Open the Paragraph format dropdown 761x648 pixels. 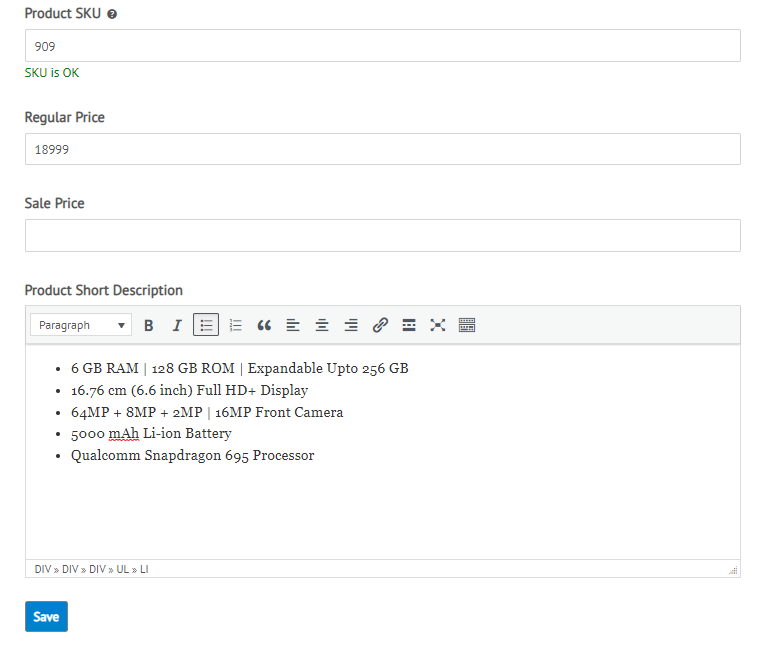click(x=81, y=325)
